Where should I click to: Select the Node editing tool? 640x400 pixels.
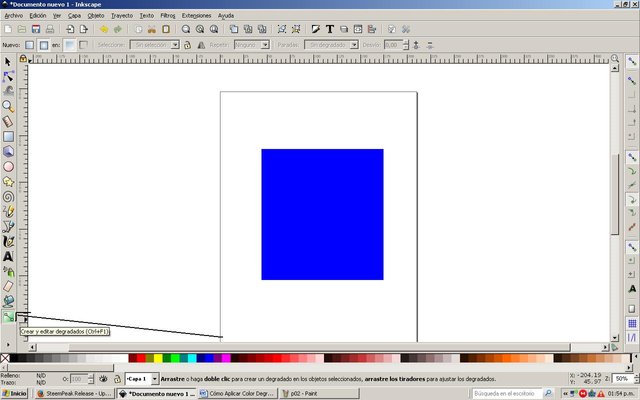click(x=8, y=77)
